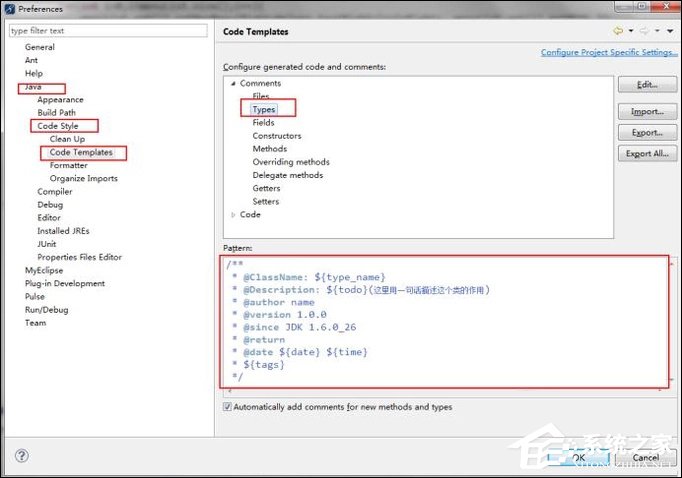Select Constructors comment template
This screenshot has height=478, width=682.
277,136
